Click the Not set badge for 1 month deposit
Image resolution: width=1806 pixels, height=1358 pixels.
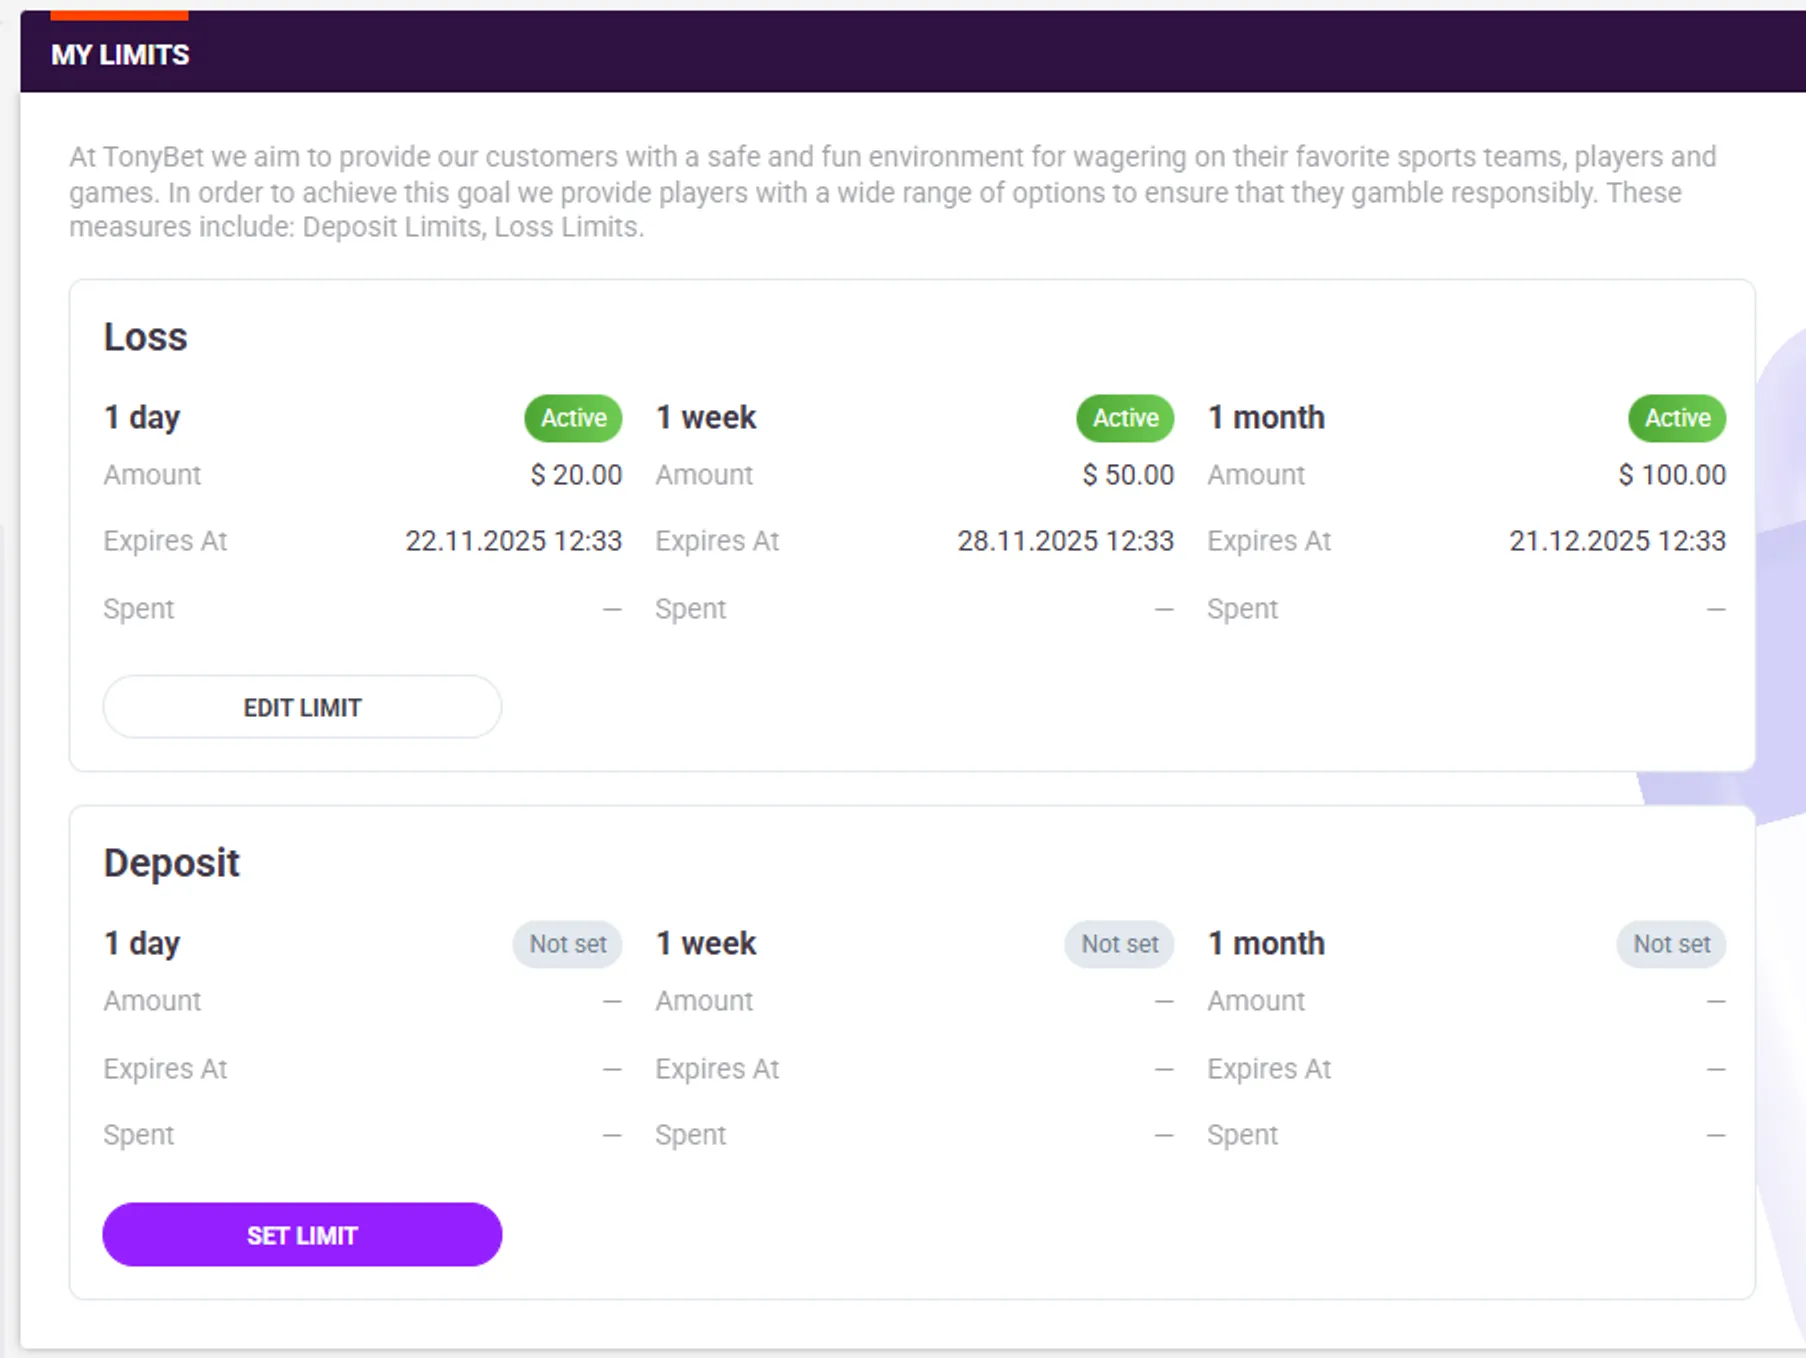[1671, 944]
